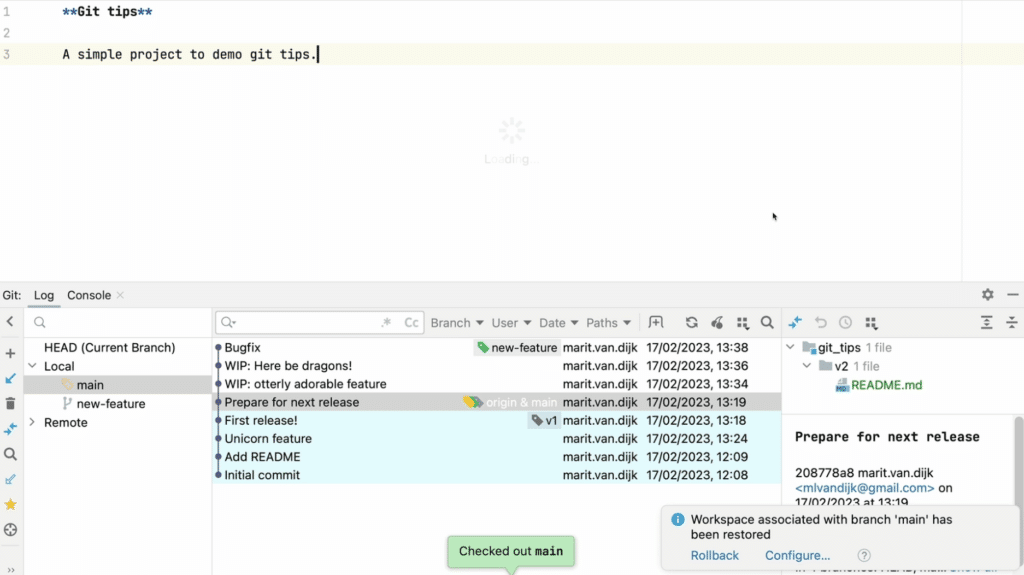
Task: Click the new-feature tag label on Bugfix
Action: click(517, 348)
